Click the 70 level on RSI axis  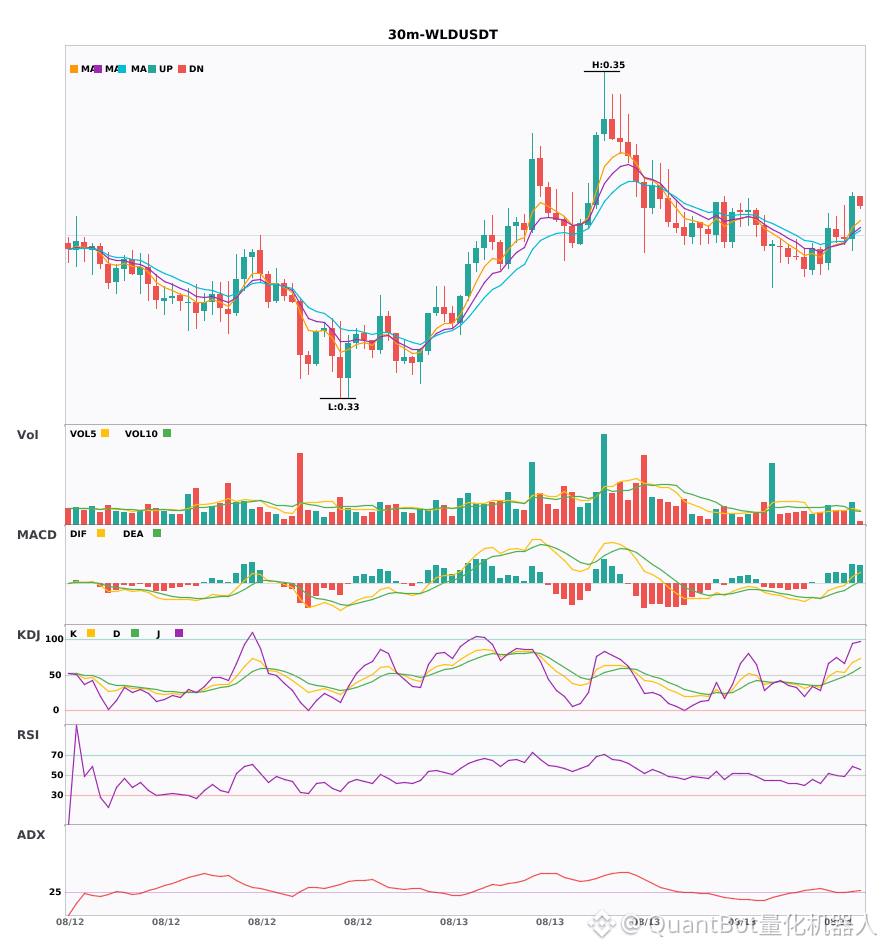point(57,755)
